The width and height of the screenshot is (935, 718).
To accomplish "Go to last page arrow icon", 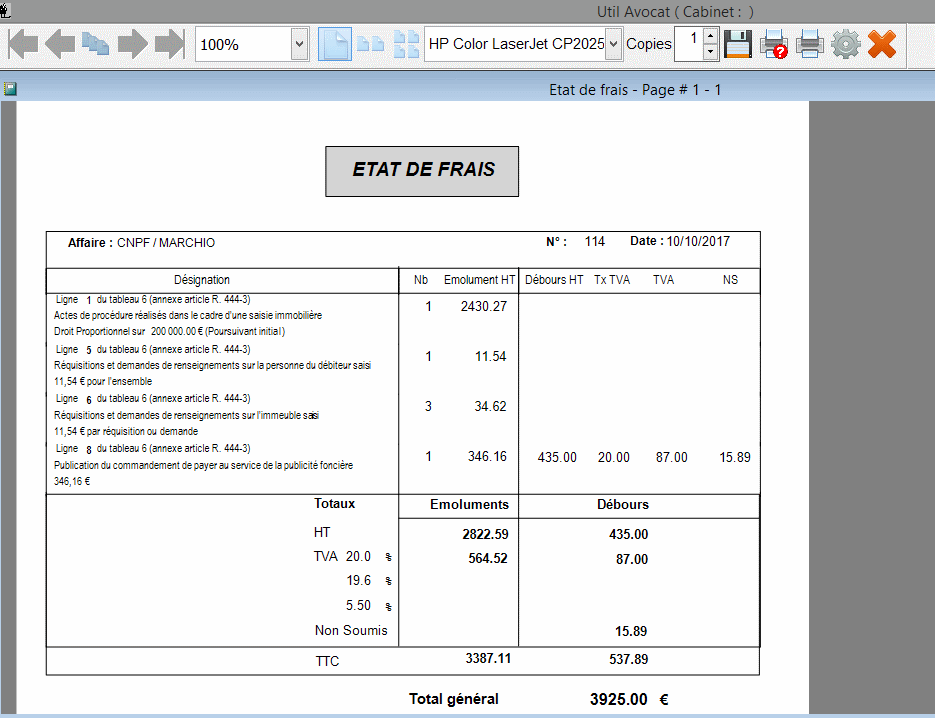I will click(170, 44).
